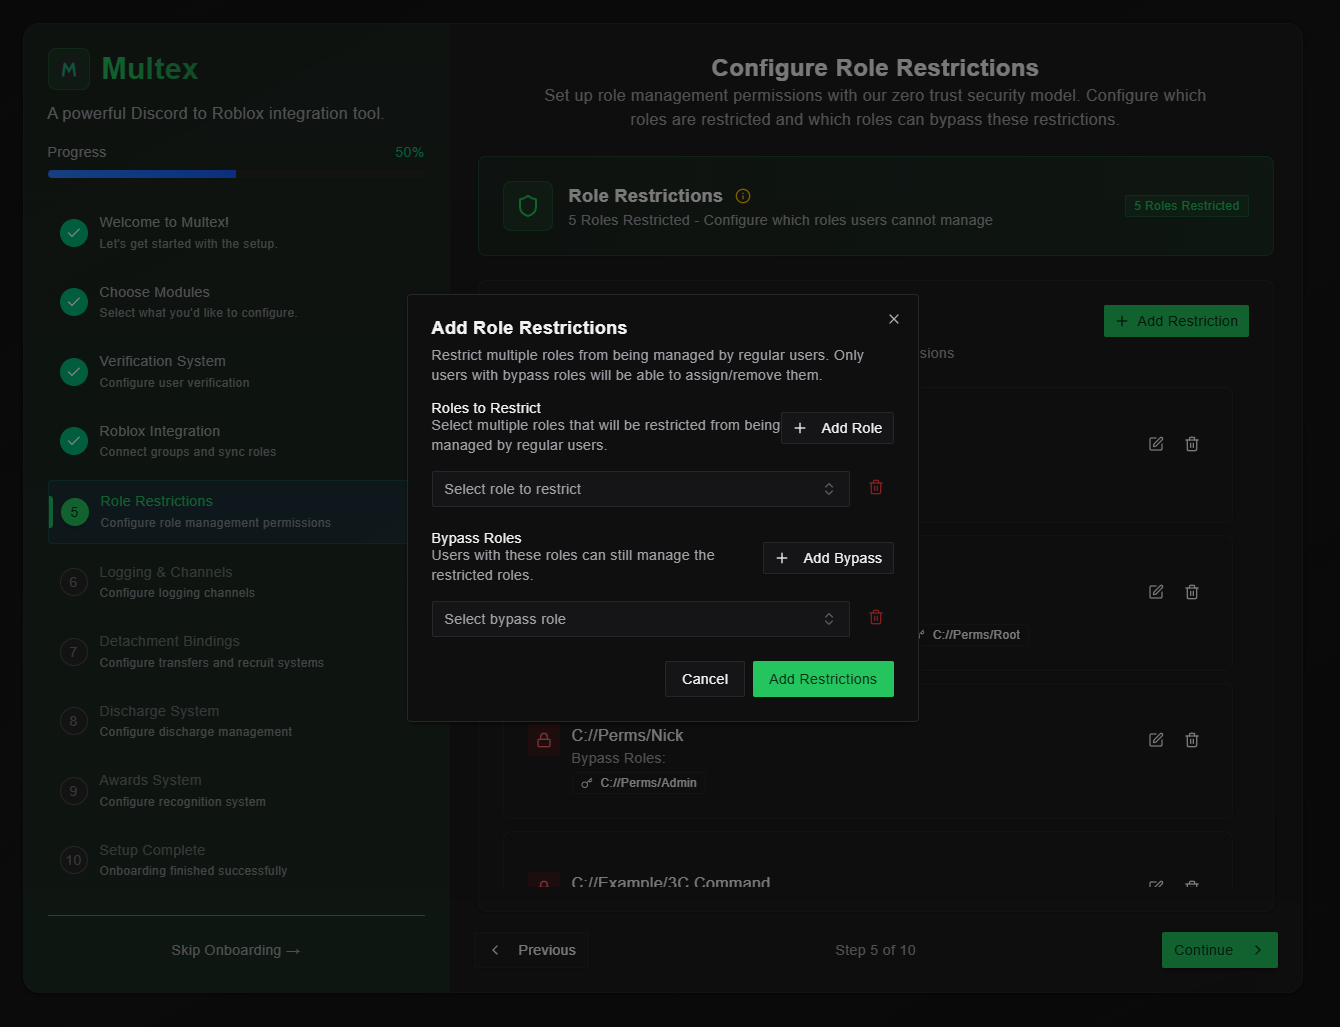Image resolution: width=1340 pixels, height=1027 pixels.
Task: Delete the first restriction in the list
Action: [1192, 444]
